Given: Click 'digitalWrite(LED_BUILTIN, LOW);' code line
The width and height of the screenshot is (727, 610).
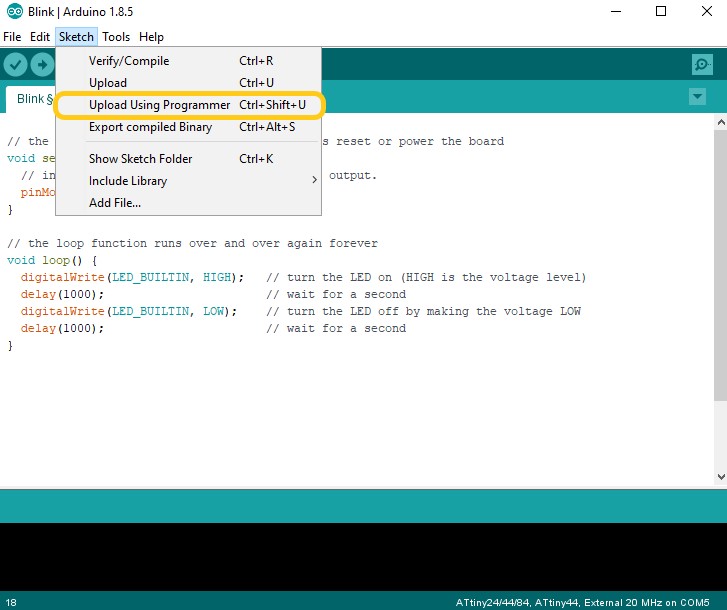Looking at the screenshot, I should pyautogui.click(x=128, y=311).
